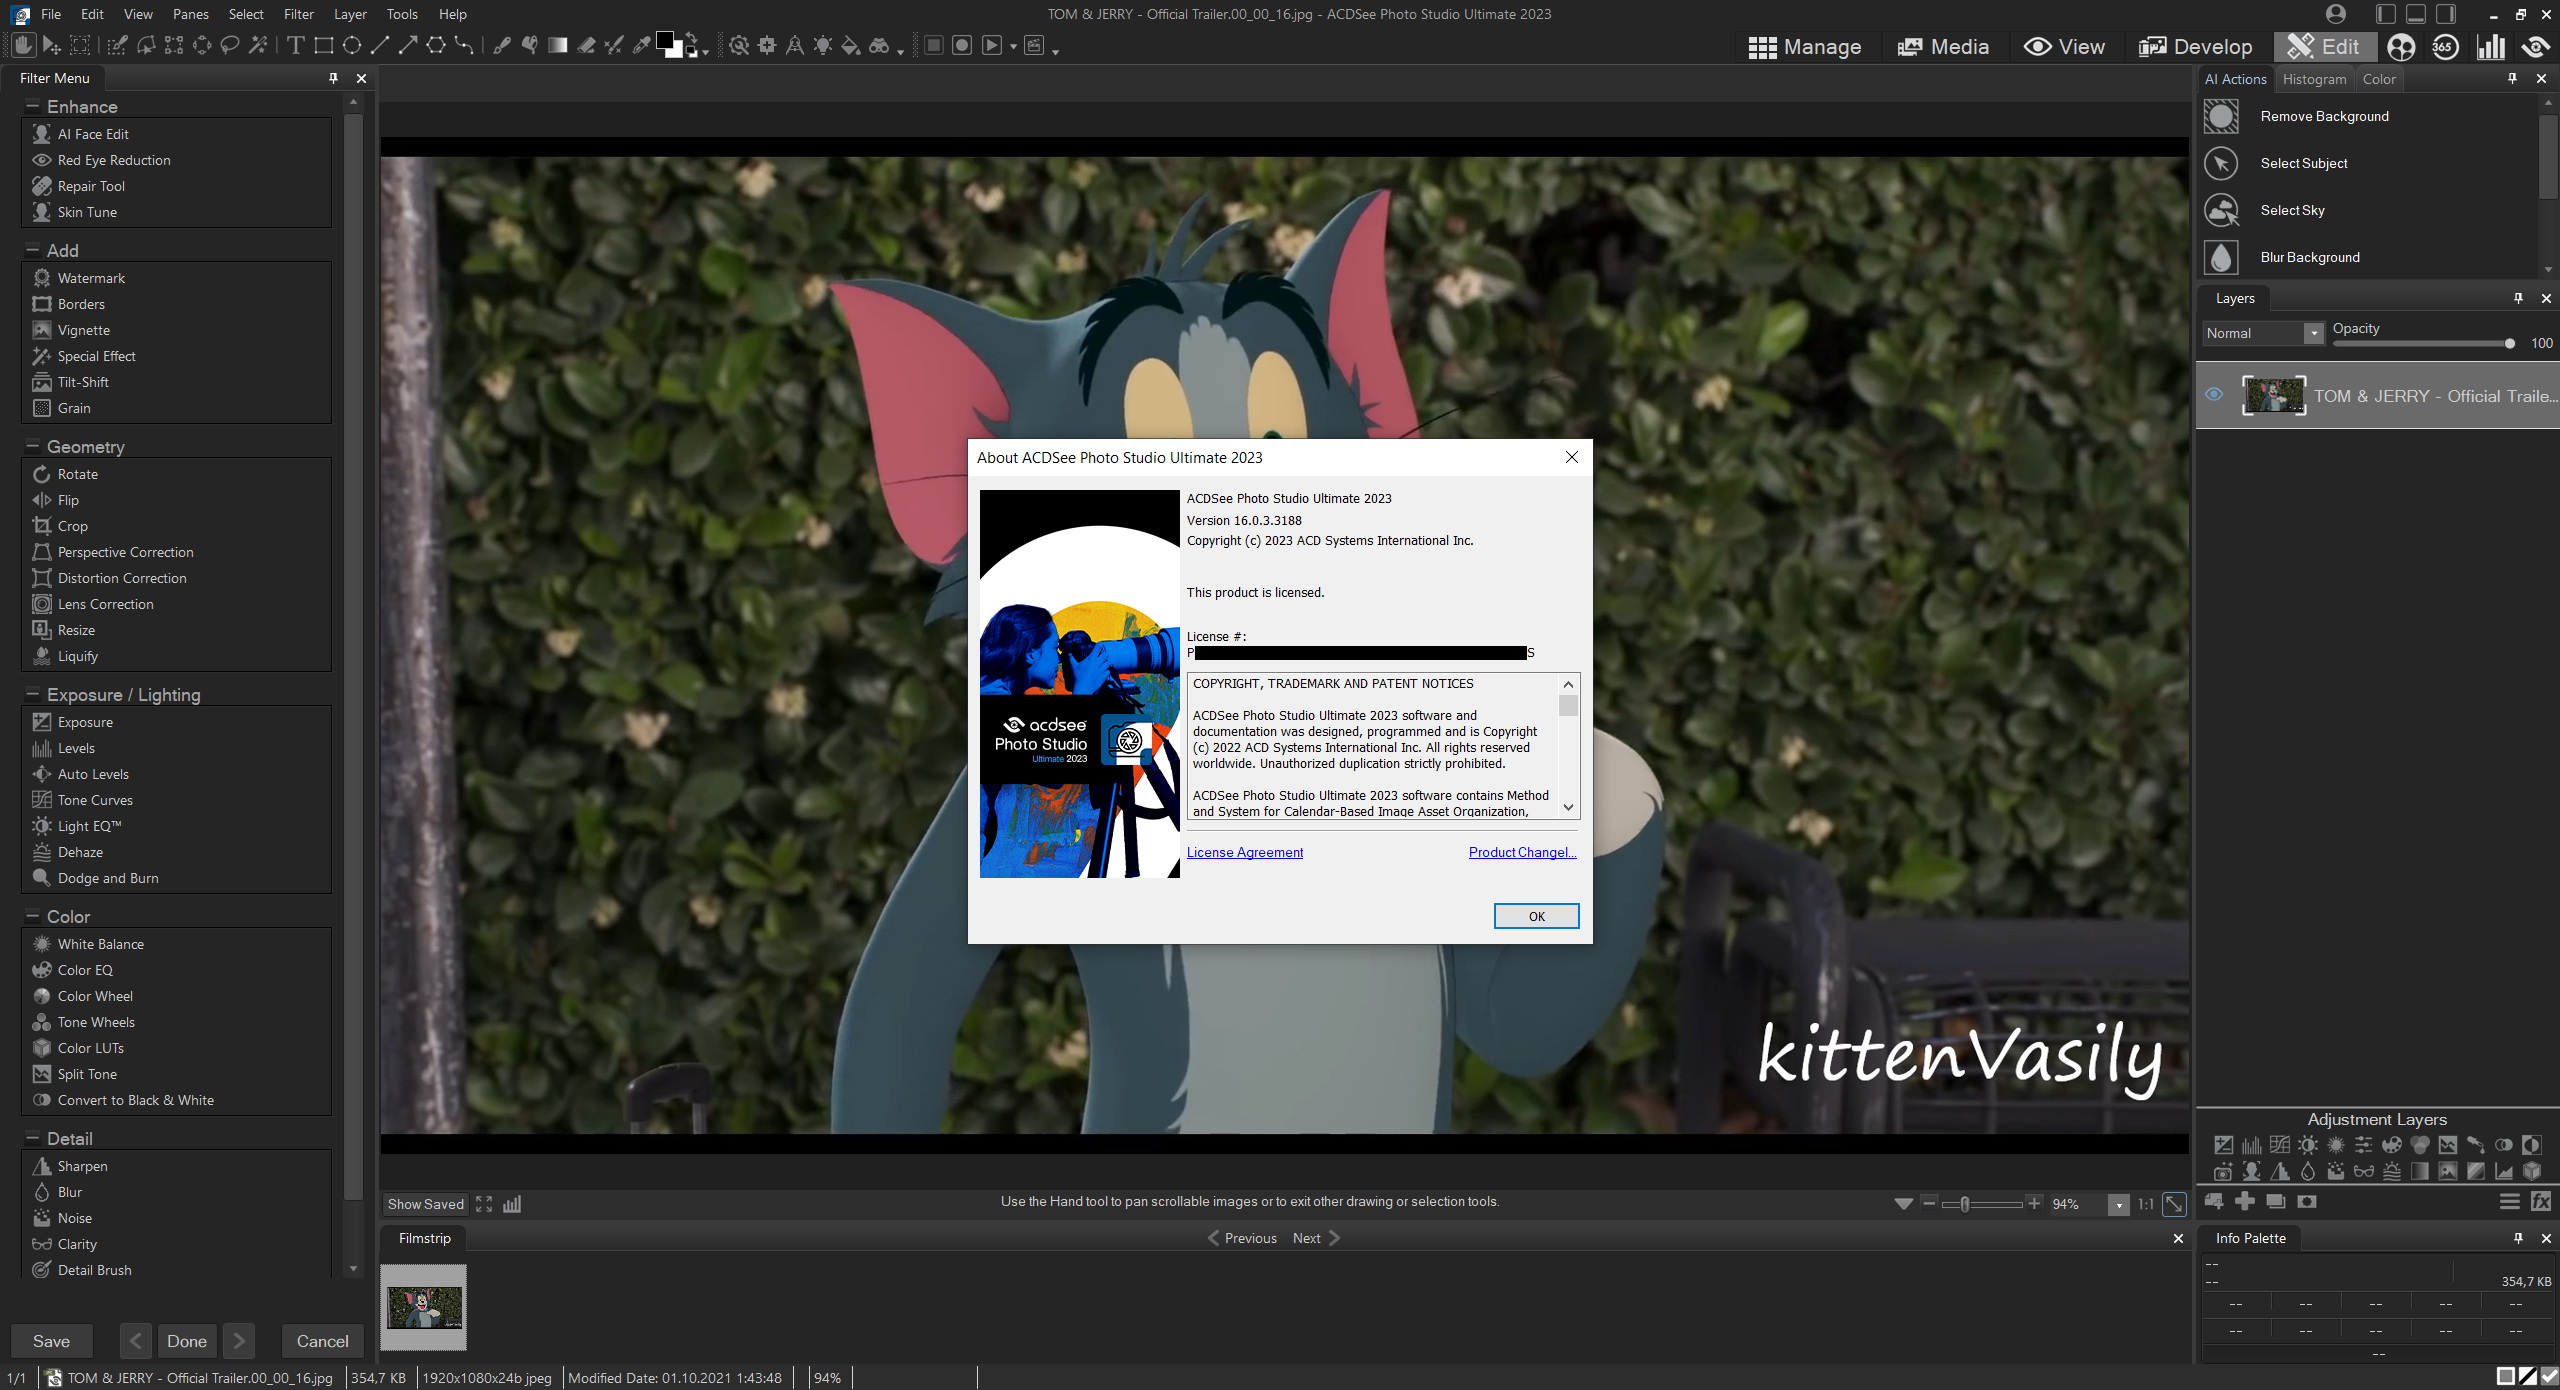Viewport: 2560px width, 1390px height.
Task: Duplicate the layer with stacked-rectangles icon
Action: (x=2276, y=1201)
